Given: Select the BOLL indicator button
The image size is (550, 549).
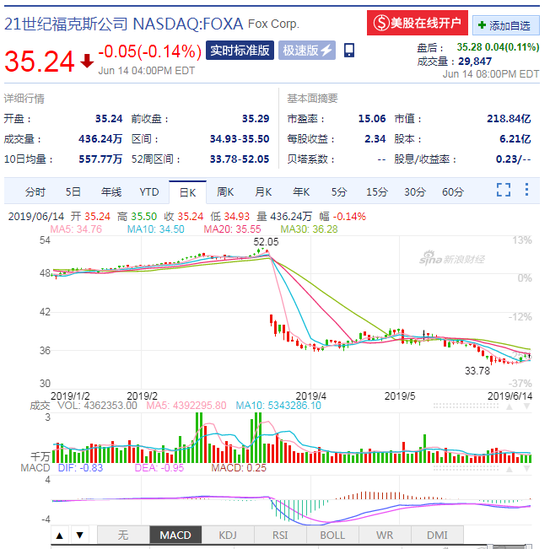Looking at the screenshot, I should click(332, 535).
